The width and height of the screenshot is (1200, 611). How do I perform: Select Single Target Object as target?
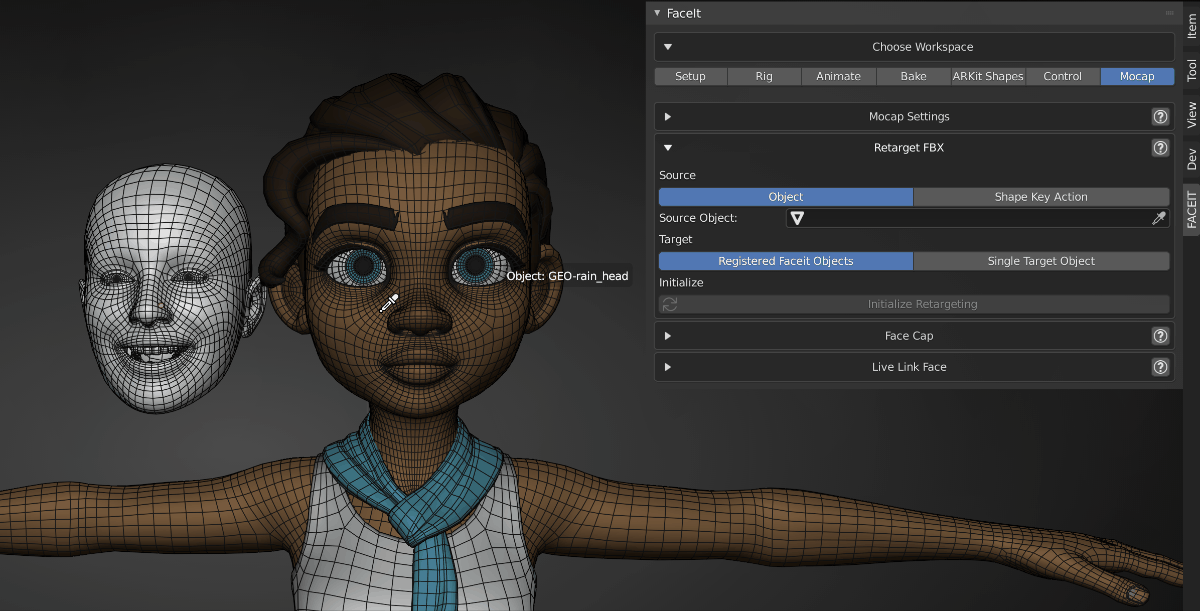coord(1041,261)
